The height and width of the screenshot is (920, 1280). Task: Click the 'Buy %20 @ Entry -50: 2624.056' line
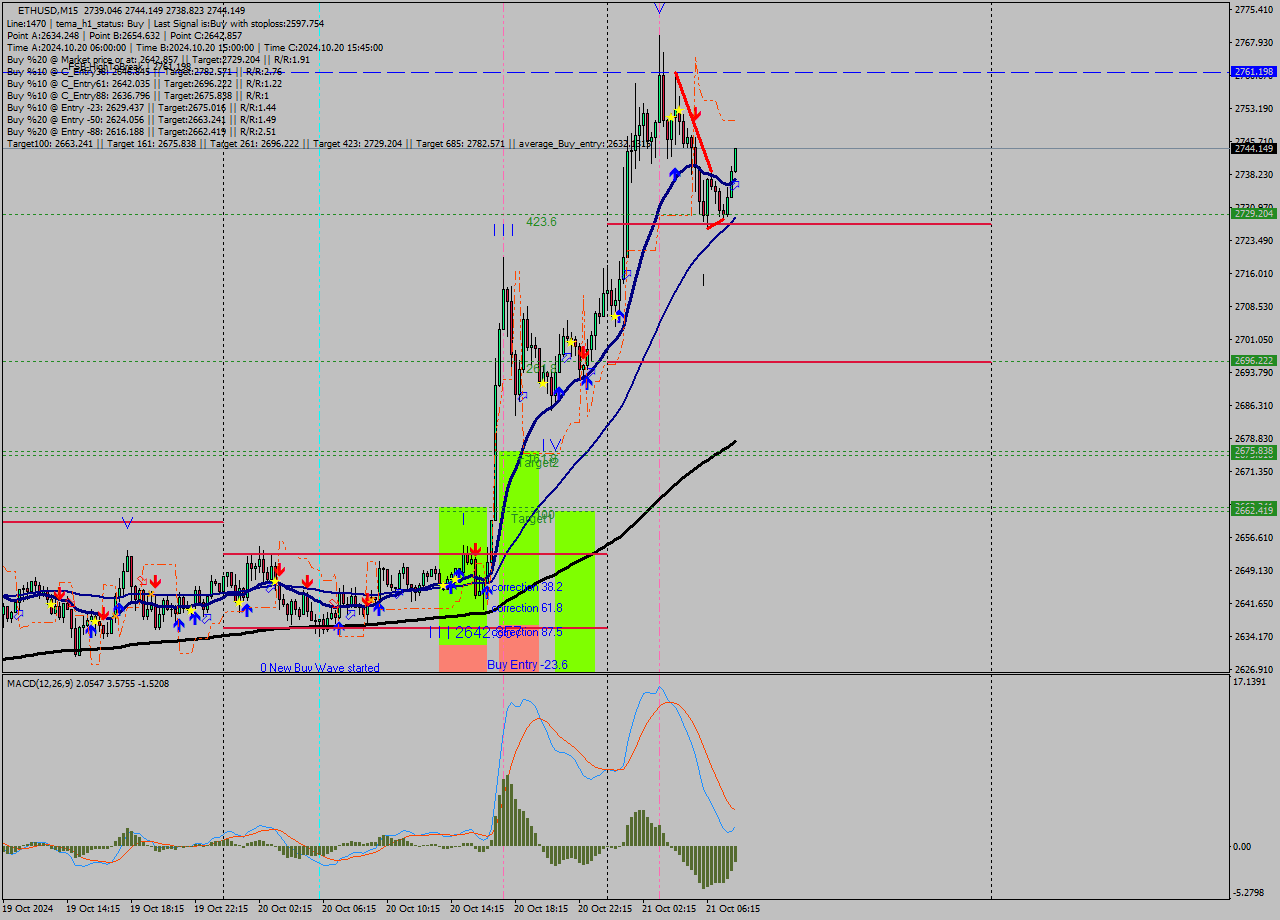coord(141,119)
